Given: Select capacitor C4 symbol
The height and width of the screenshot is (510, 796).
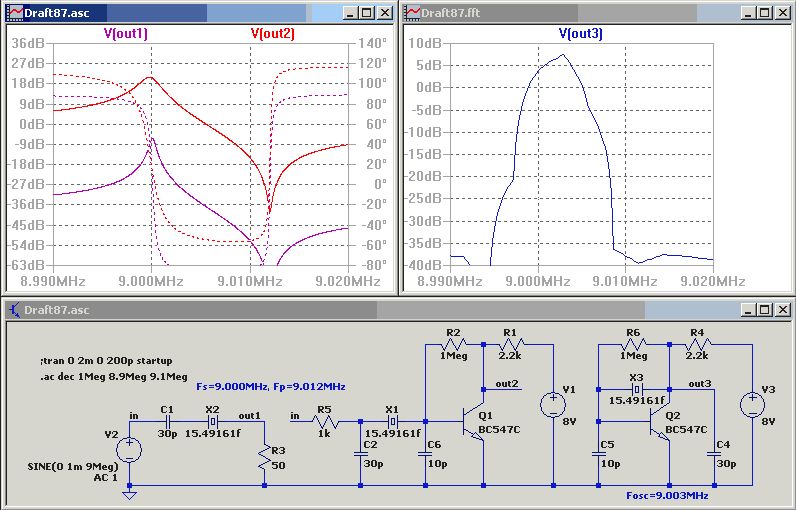Looking at the screenshot, I should [714, 454].
